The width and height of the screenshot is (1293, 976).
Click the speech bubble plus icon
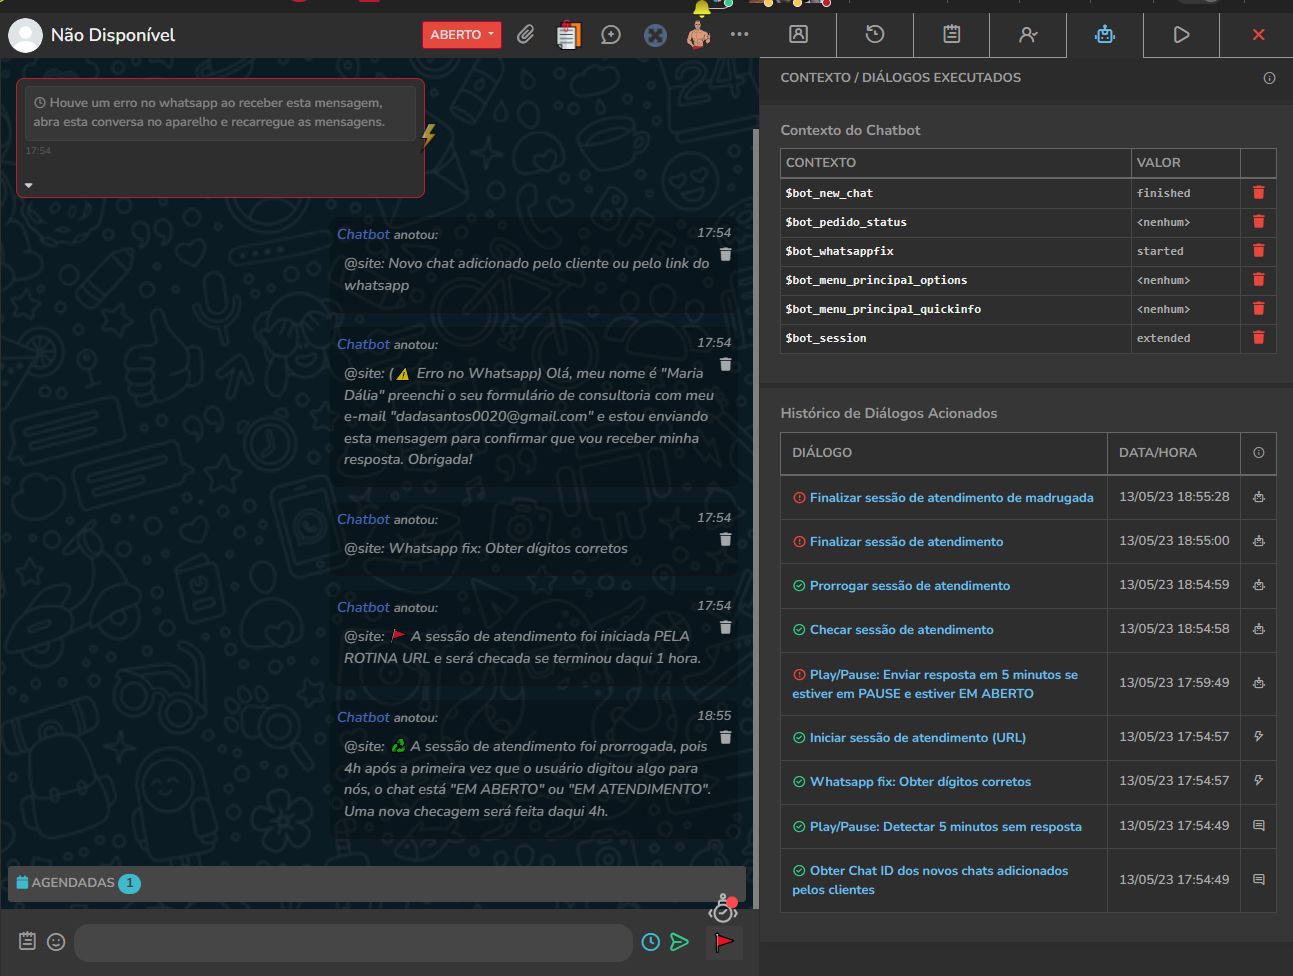point(611,35)
